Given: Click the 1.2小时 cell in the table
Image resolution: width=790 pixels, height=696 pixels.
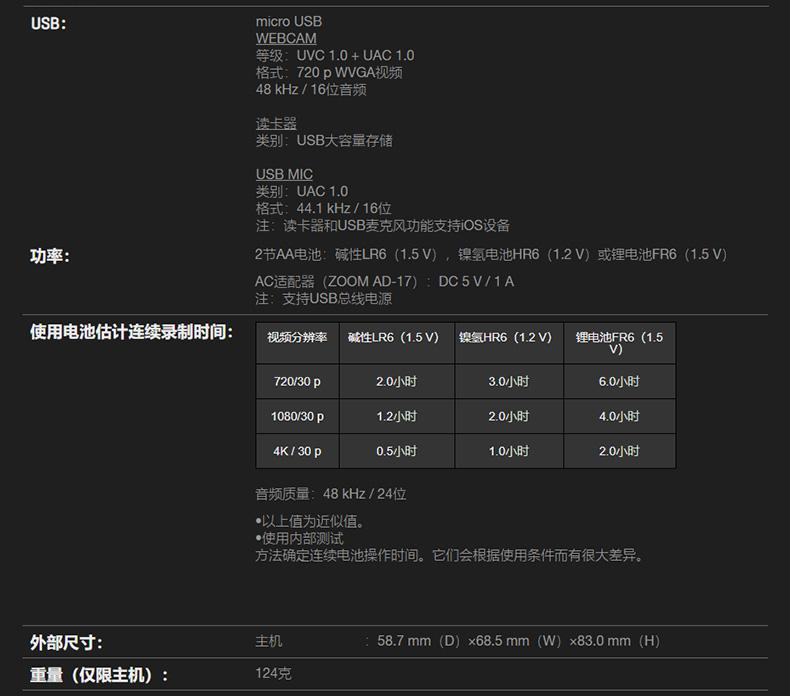Looking at the screenshot, I should (x=396, y=417).
